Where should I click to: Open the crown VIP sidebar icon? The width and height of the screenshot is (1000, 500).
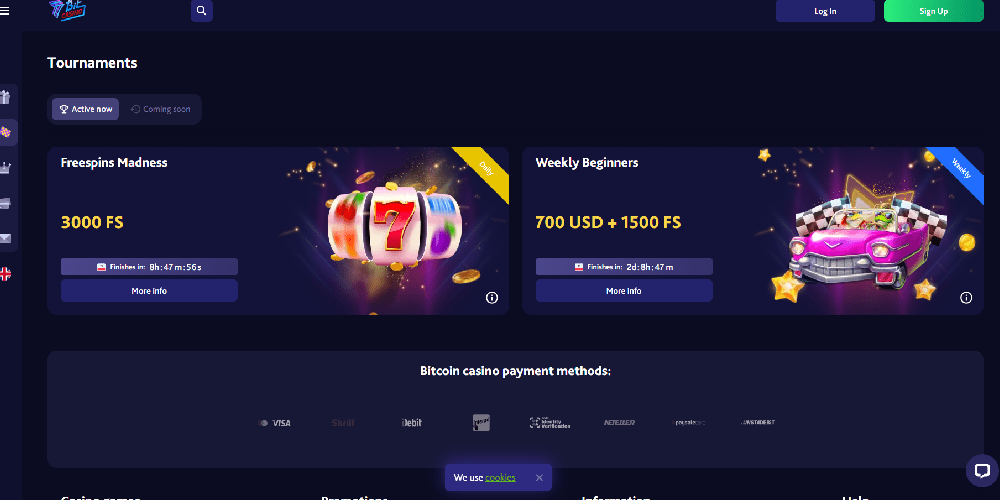coord(5,168)
